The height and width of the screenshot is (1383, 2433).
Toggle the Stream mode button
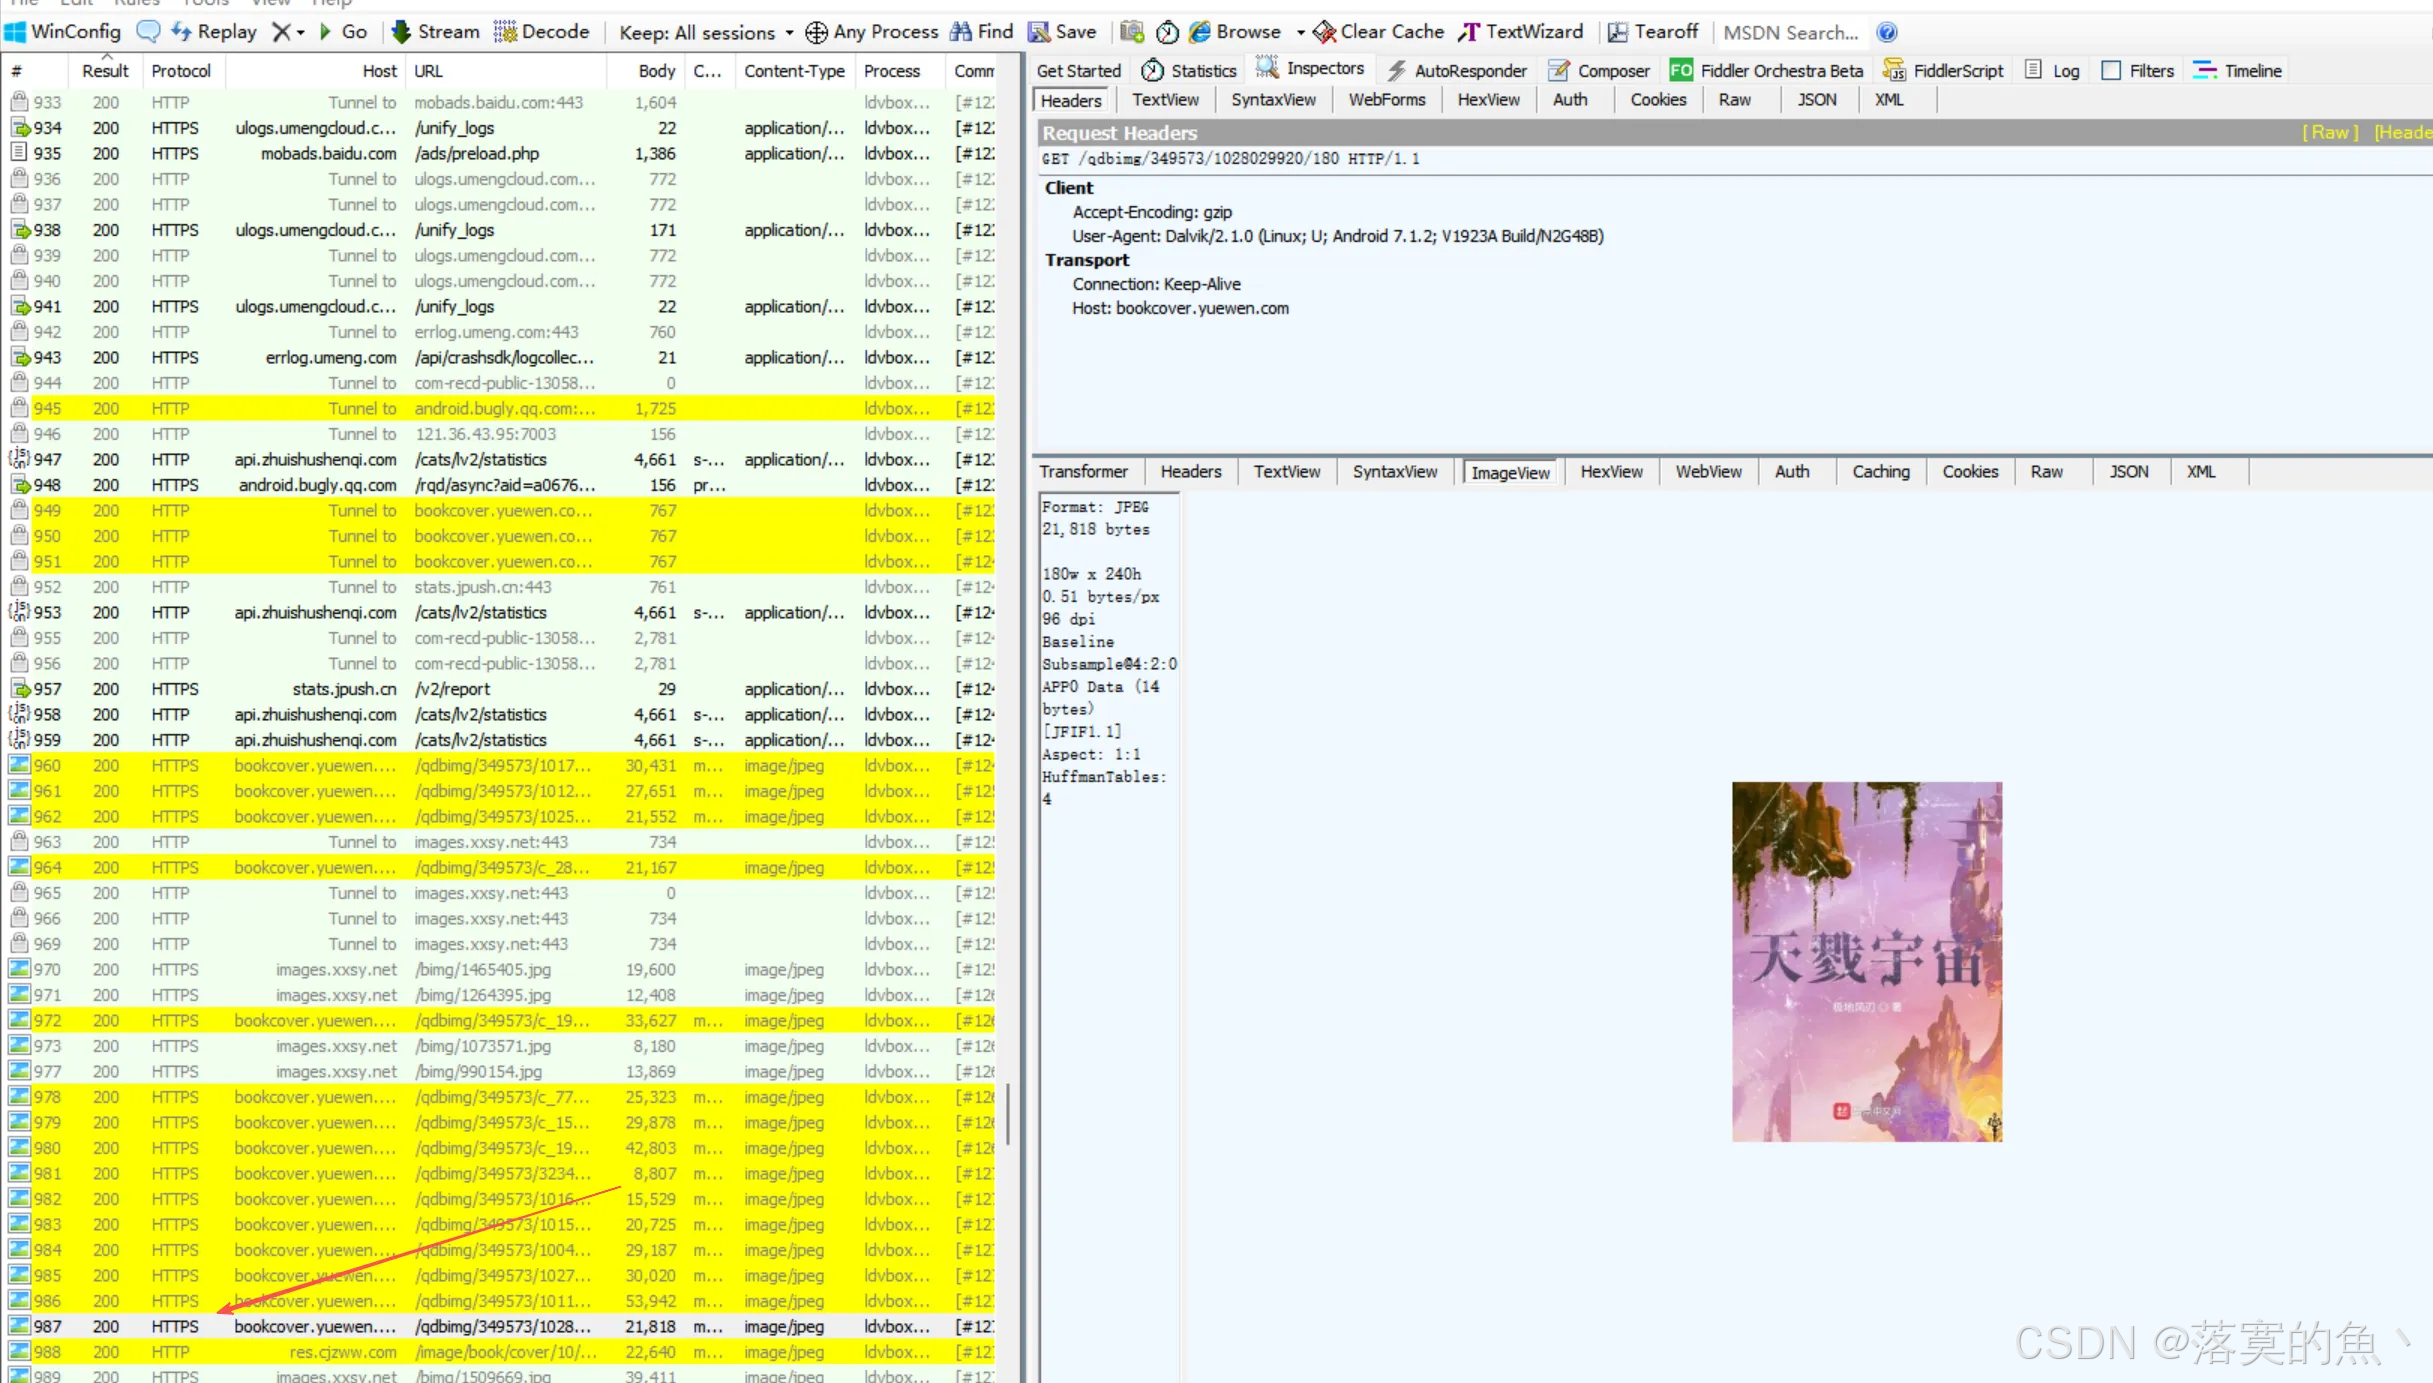[x=435, y=32]
